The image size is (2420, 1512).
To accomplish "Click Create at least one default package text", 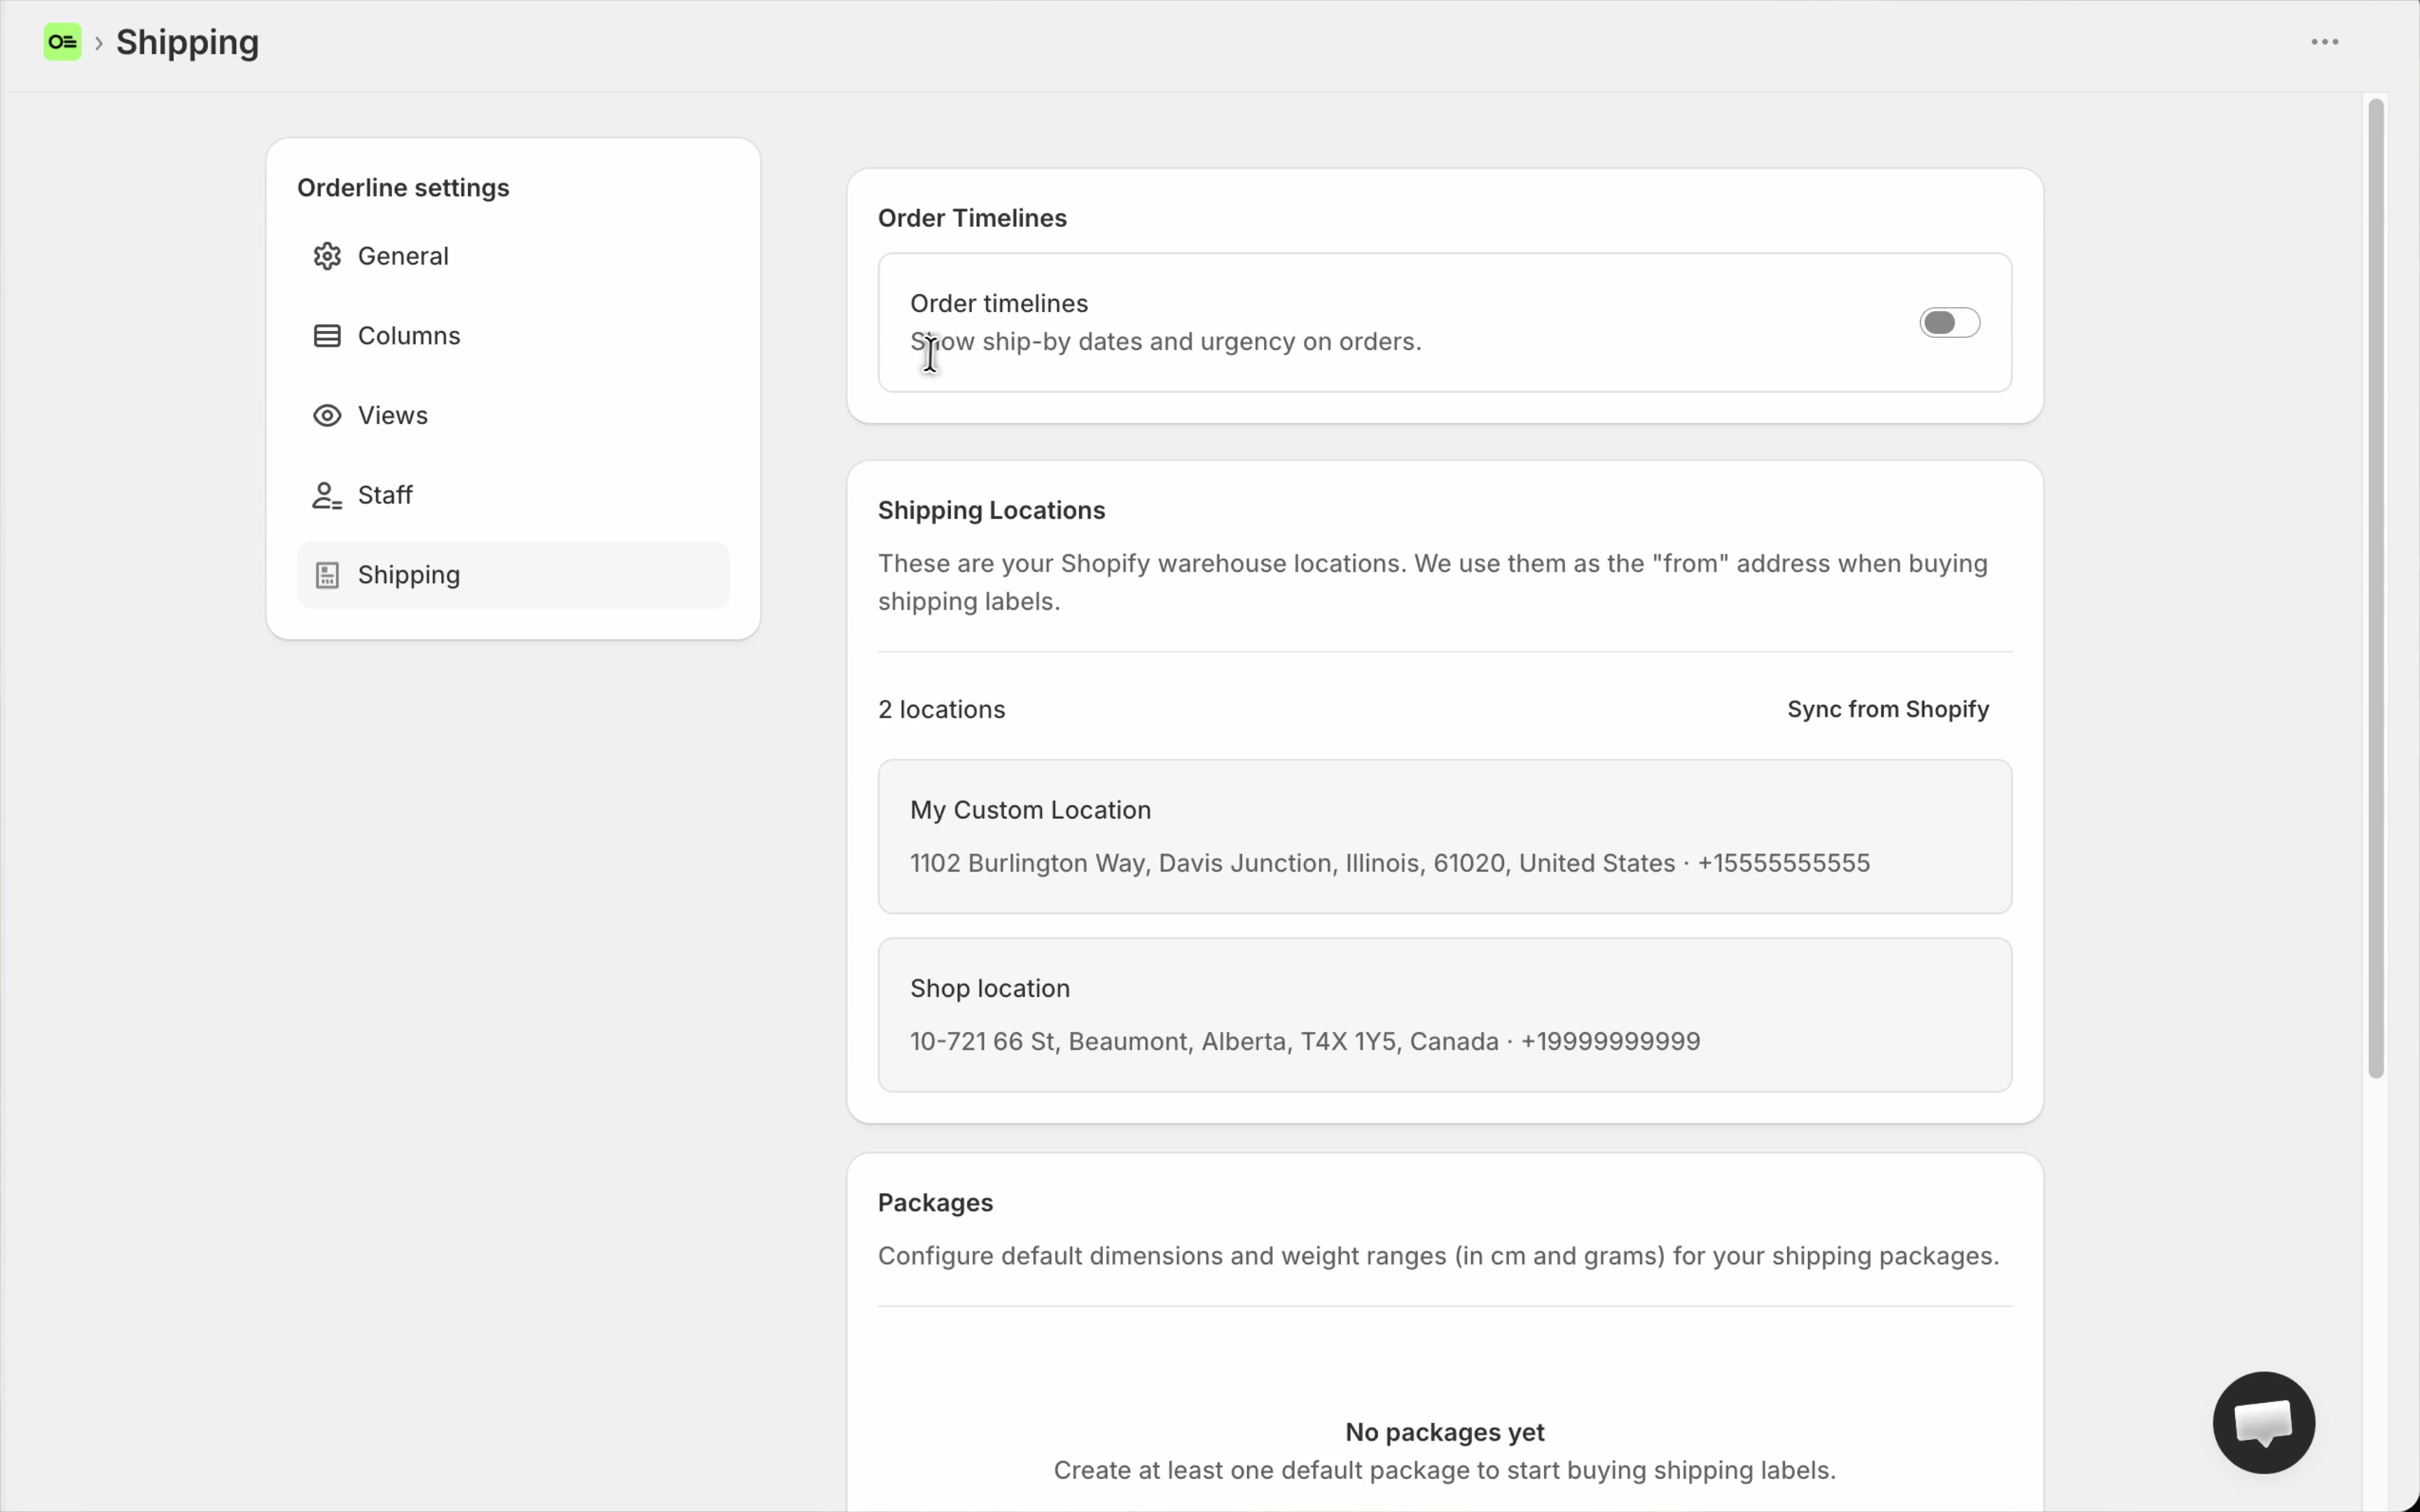I will (x=1445, y=1470).
